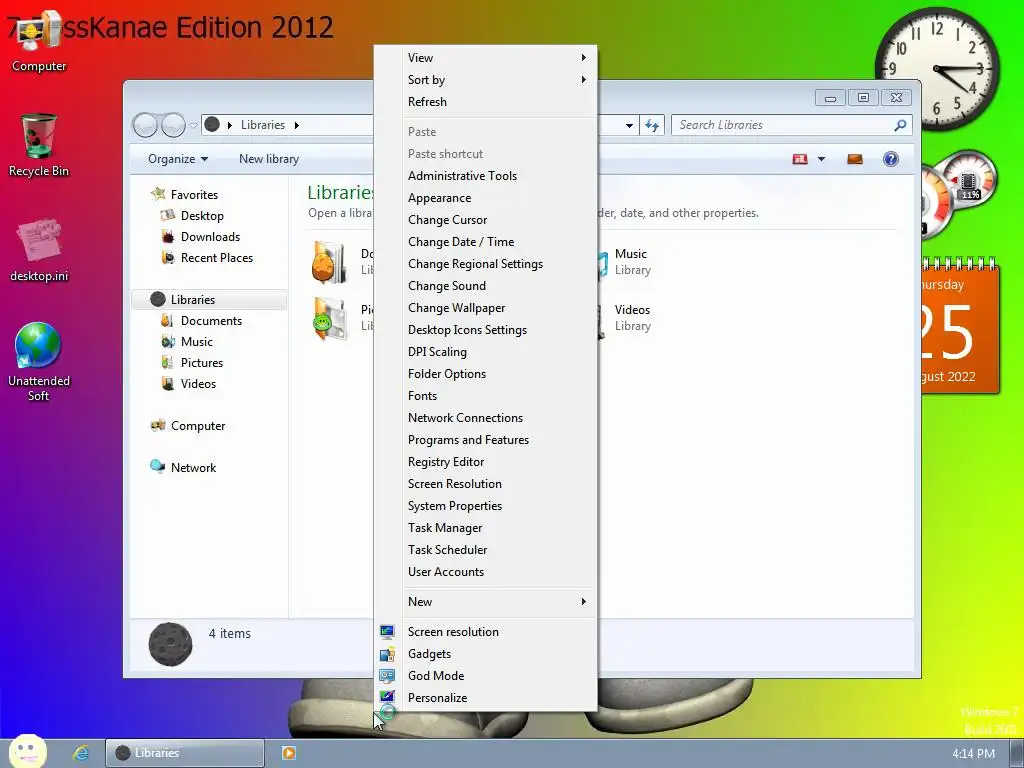Click the Personalize menu icon

387,697
